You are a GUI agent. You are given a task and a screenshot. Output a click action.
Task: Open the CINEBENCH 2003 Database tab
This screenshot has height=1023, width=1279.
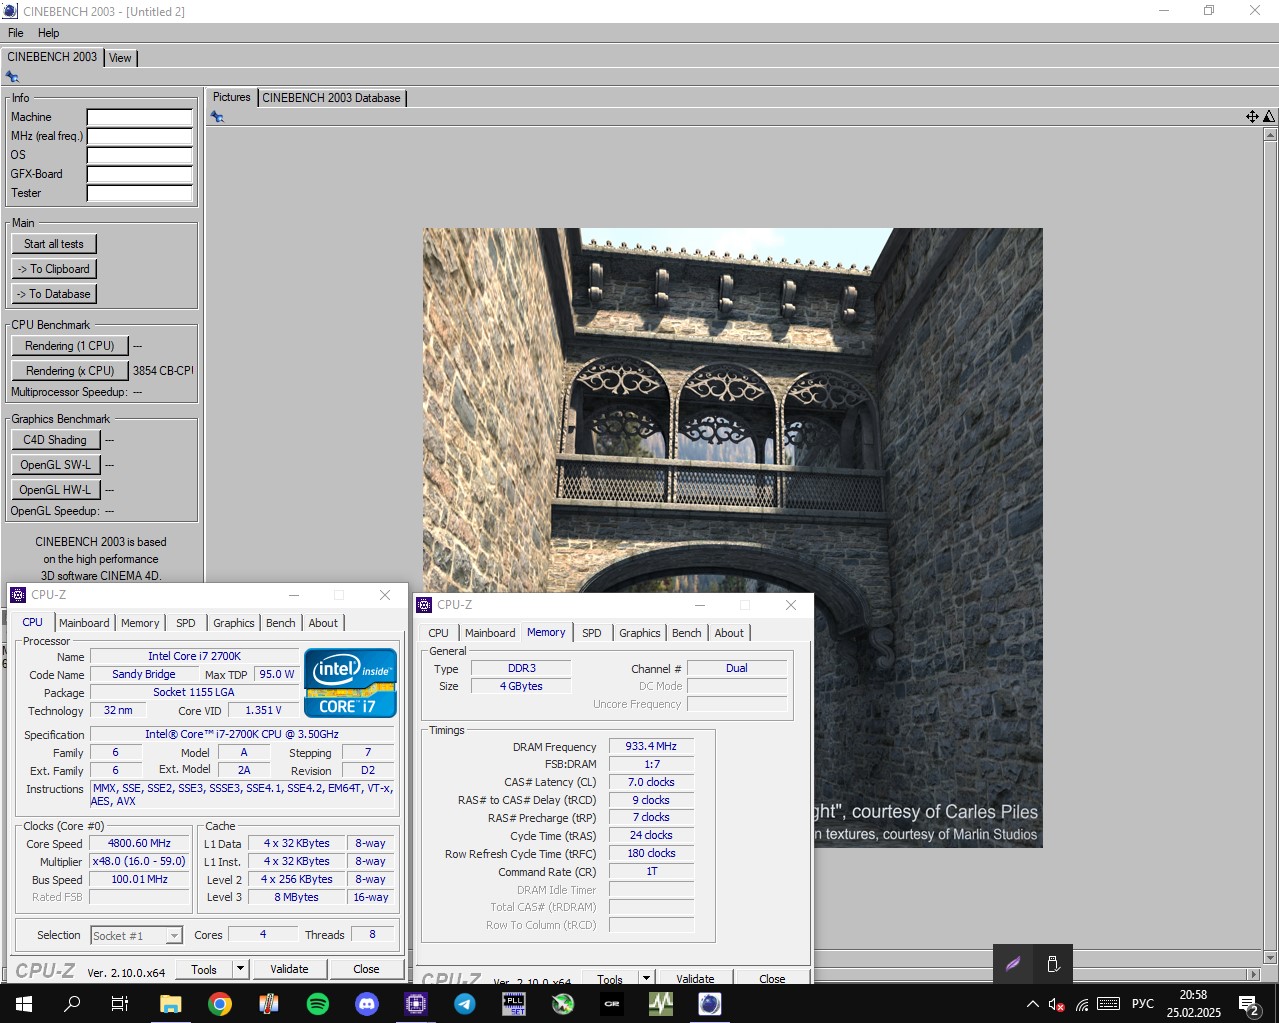click(332, 98)
